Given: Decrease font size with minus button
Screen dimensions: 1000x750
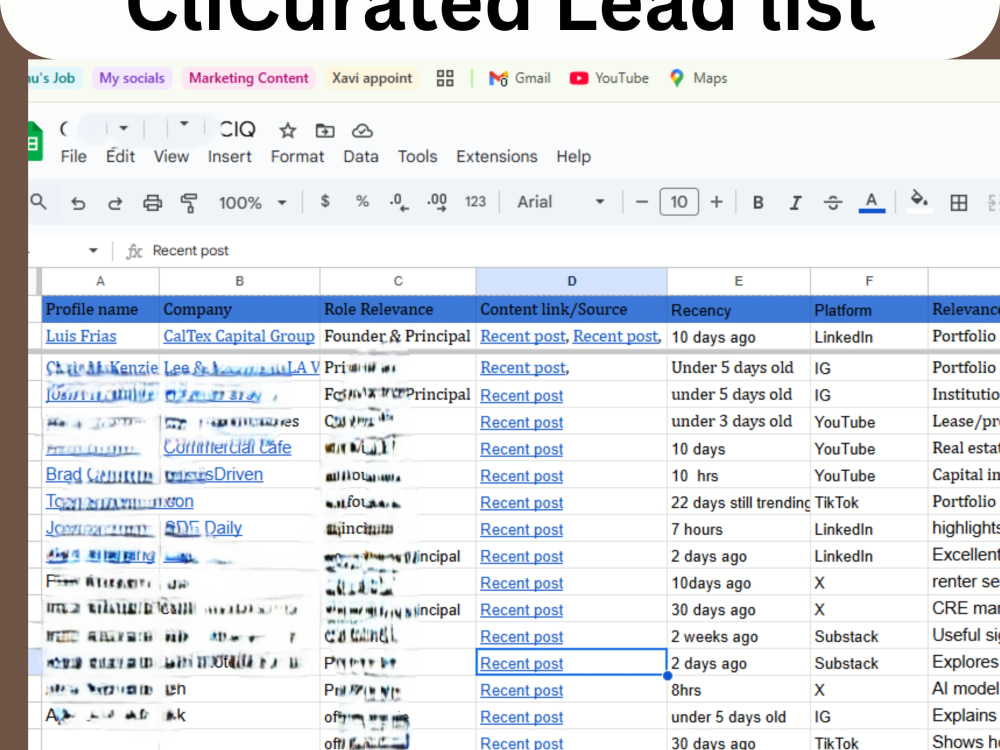Looking at the screenshot, I should pyautogui.click(x=642, y=202).
